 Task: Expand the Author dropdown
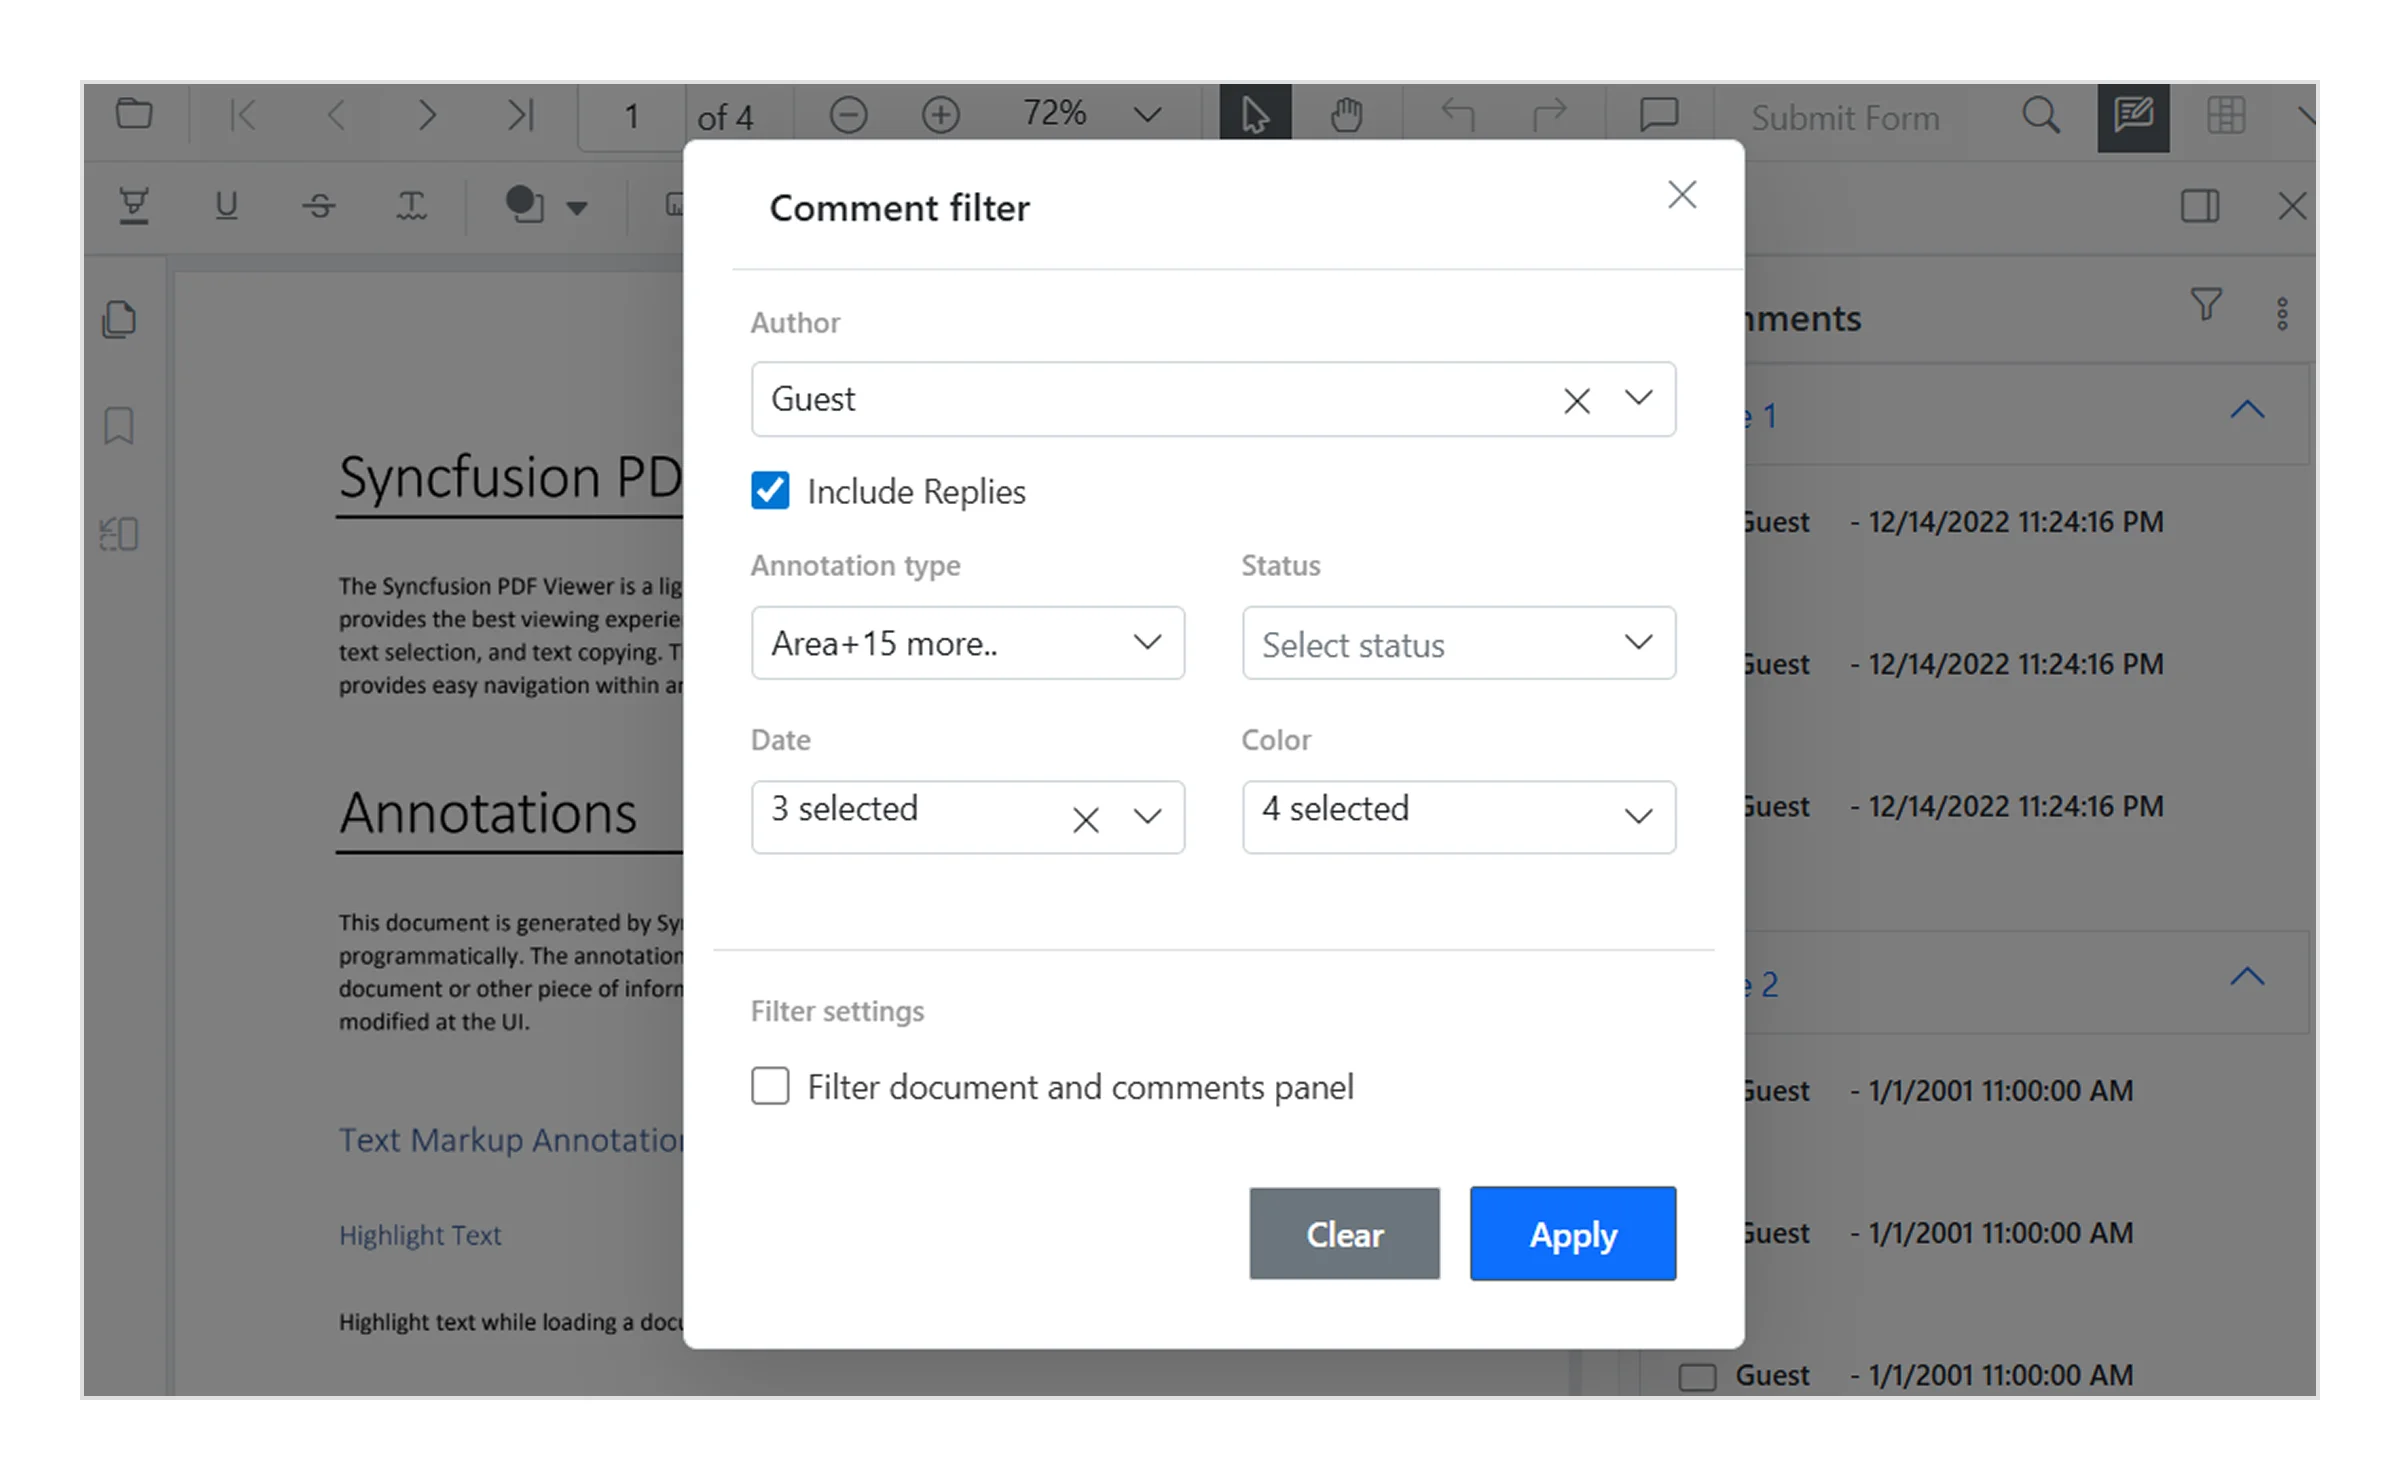(x=1638, y=398)
